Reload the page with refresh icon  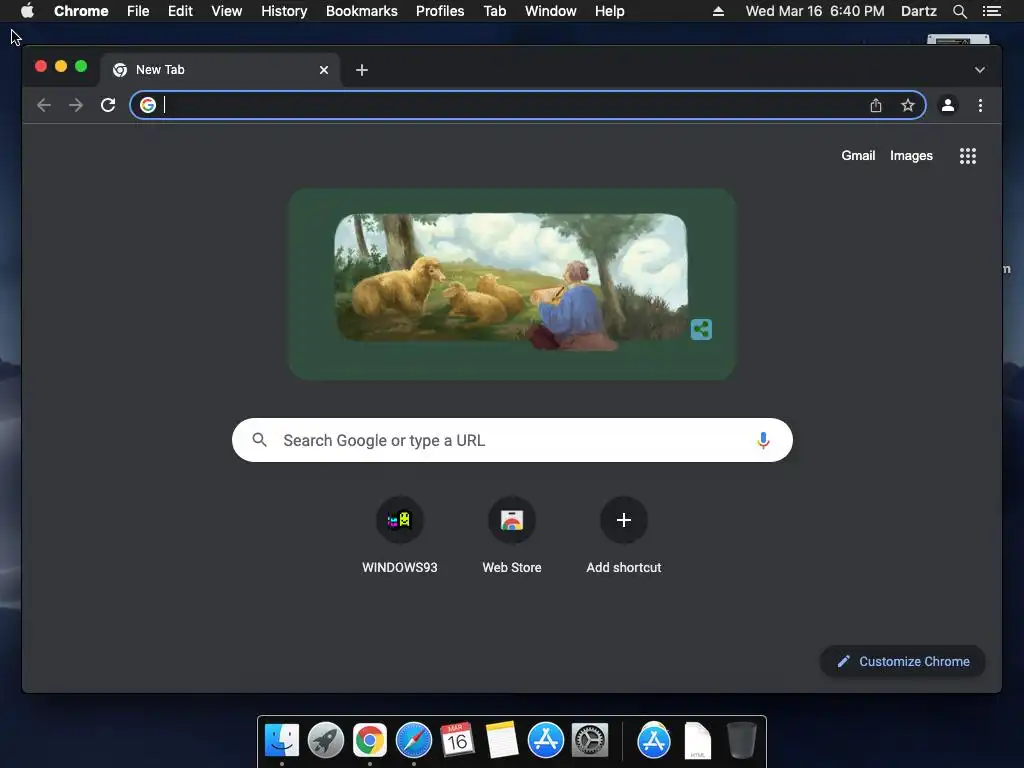[x=108, y=105]
